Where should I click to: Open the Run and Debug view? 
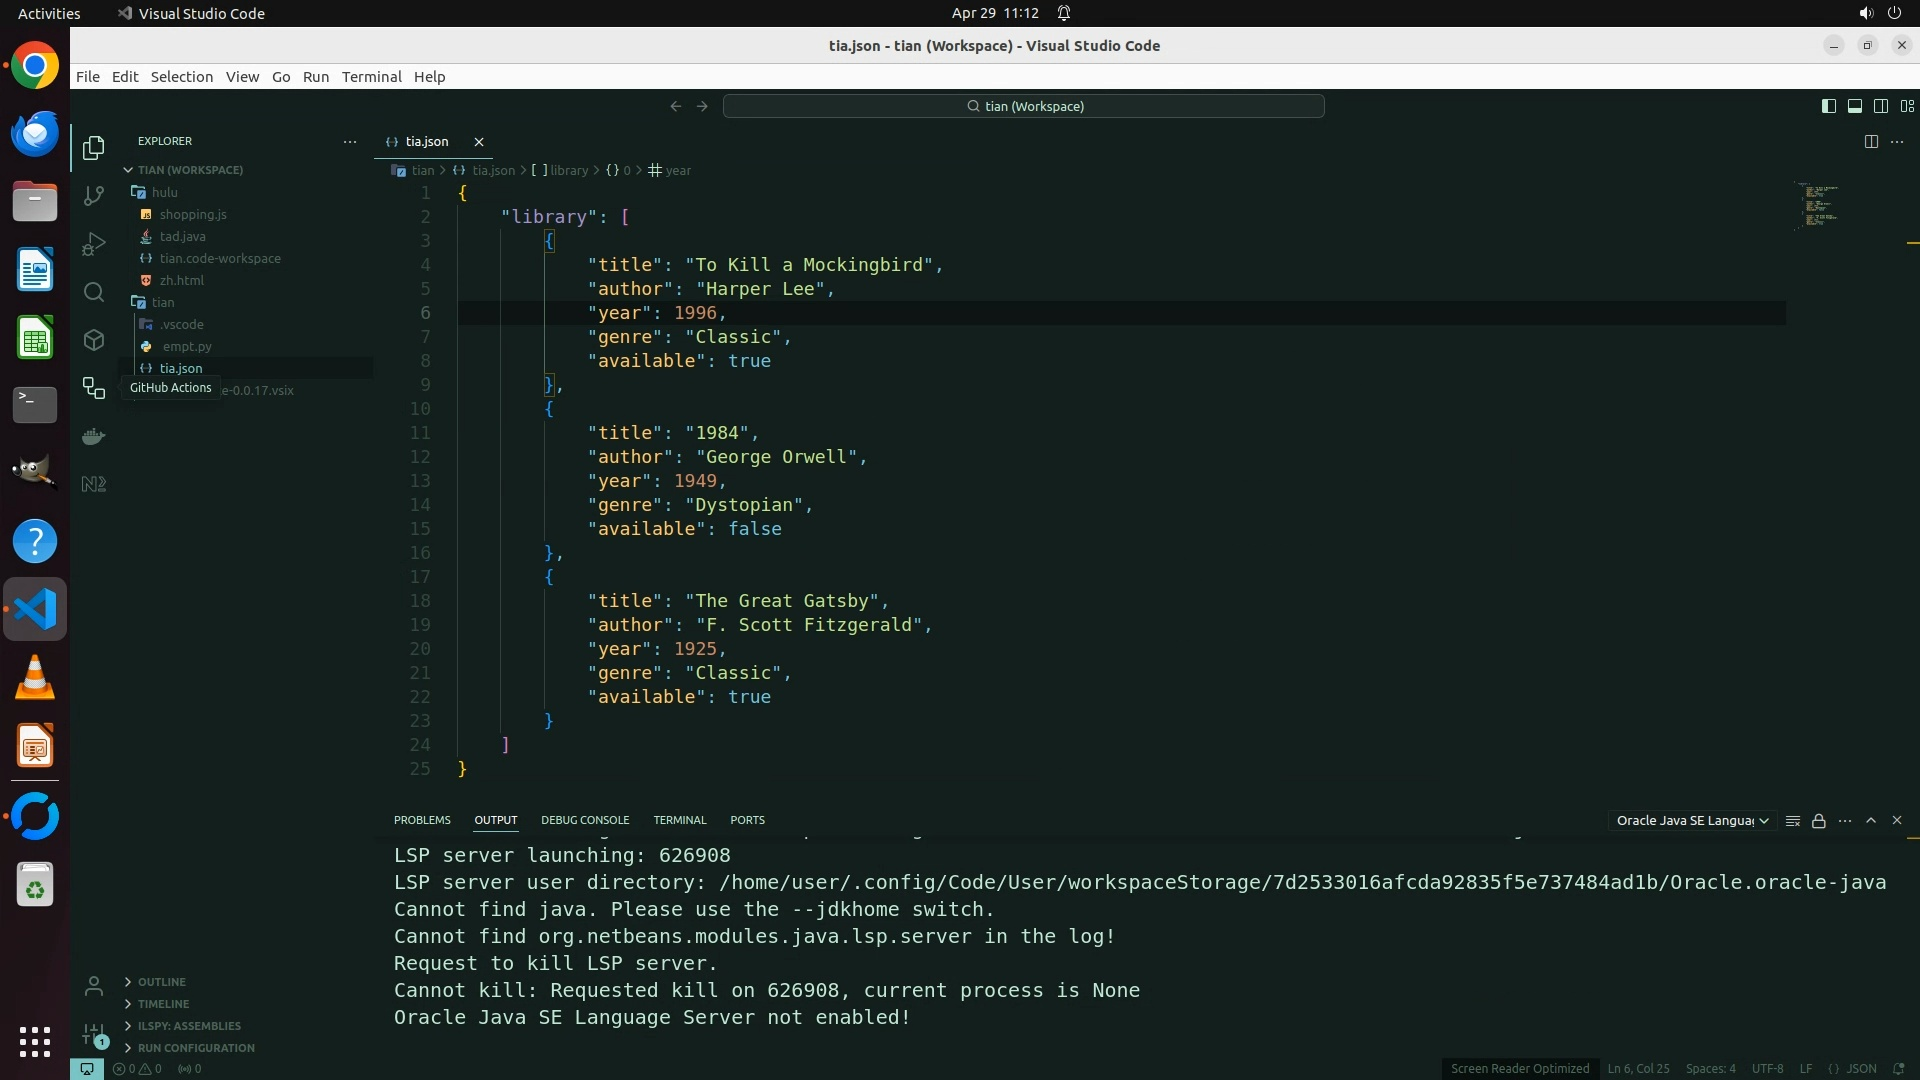pyautogui.click(x=94, y=244)
